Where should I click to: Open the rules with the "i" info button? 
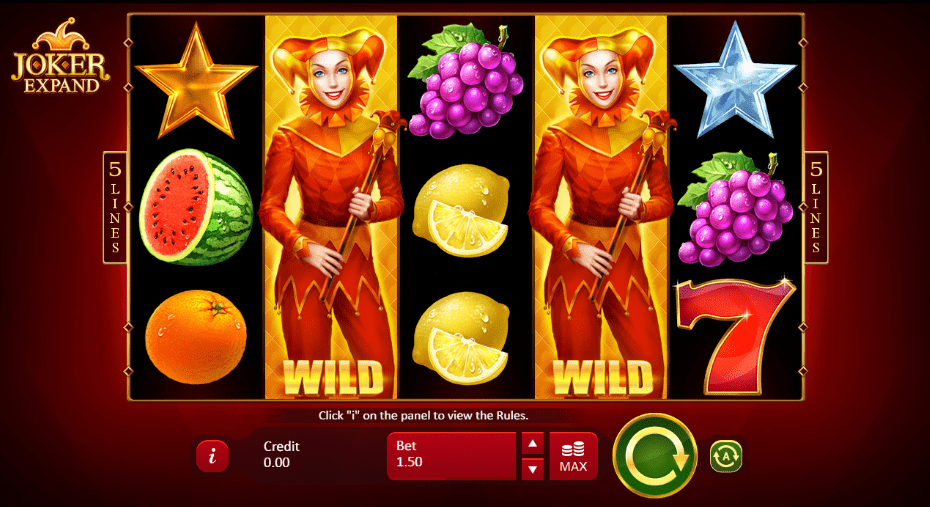pos(212,456)
